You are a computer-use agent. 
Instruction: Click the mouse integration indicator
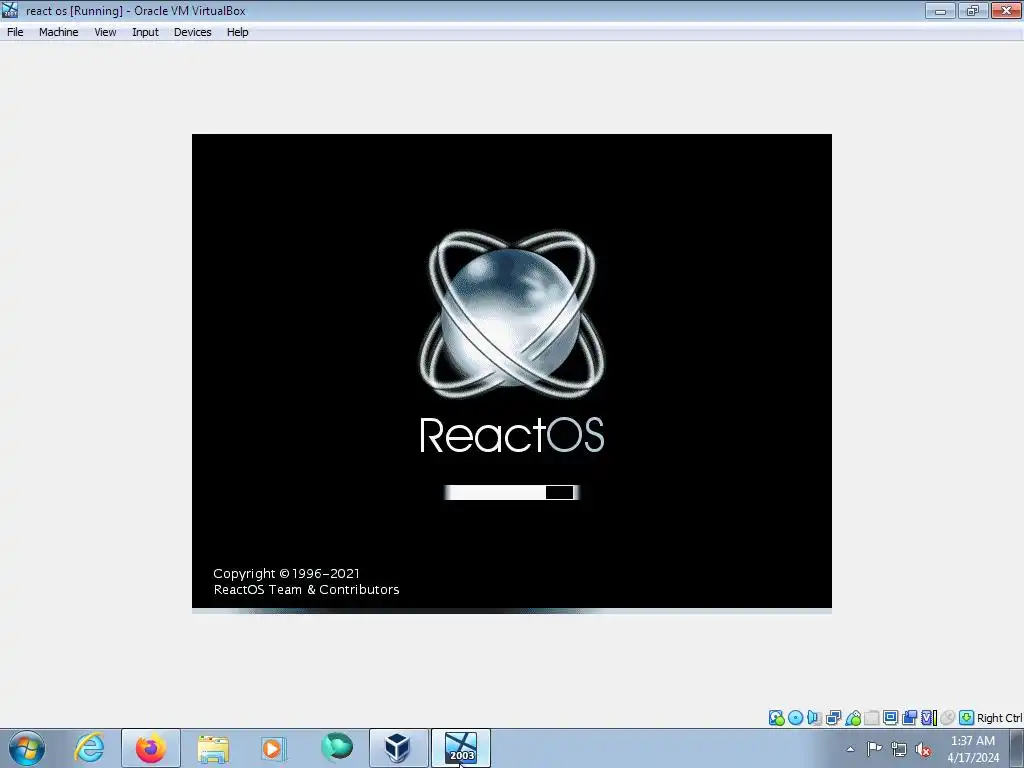(948, 718)
